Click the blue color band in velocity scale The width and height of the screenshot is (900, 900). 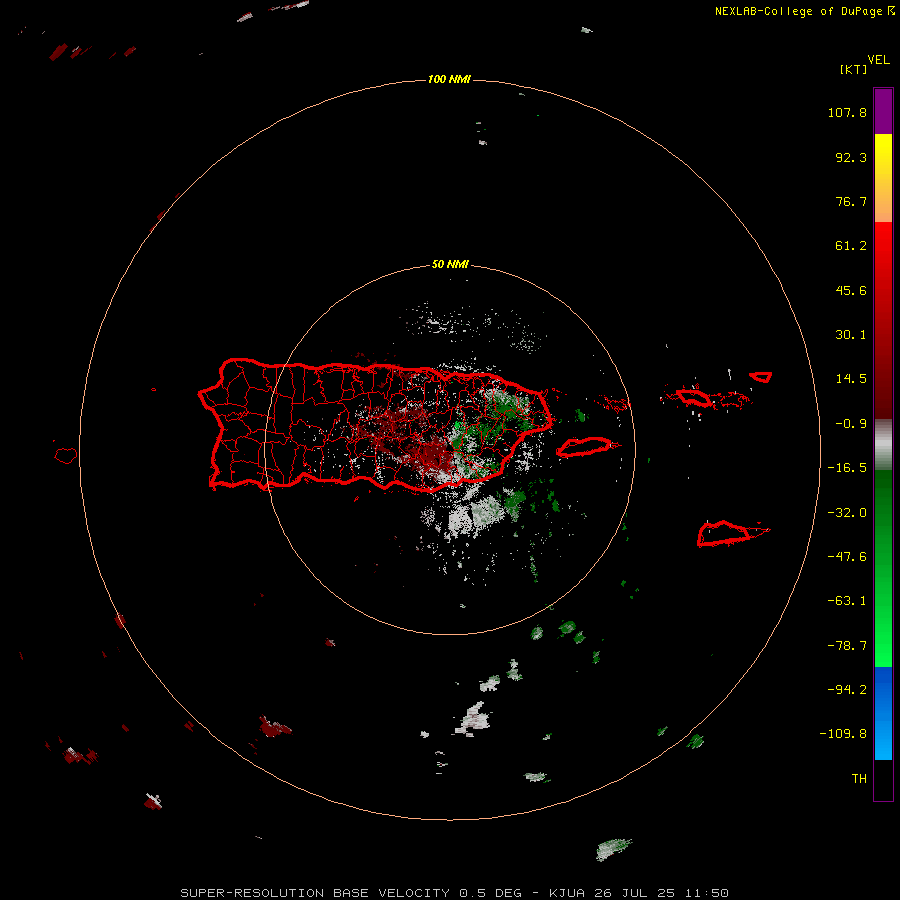(x=883, y=713)
